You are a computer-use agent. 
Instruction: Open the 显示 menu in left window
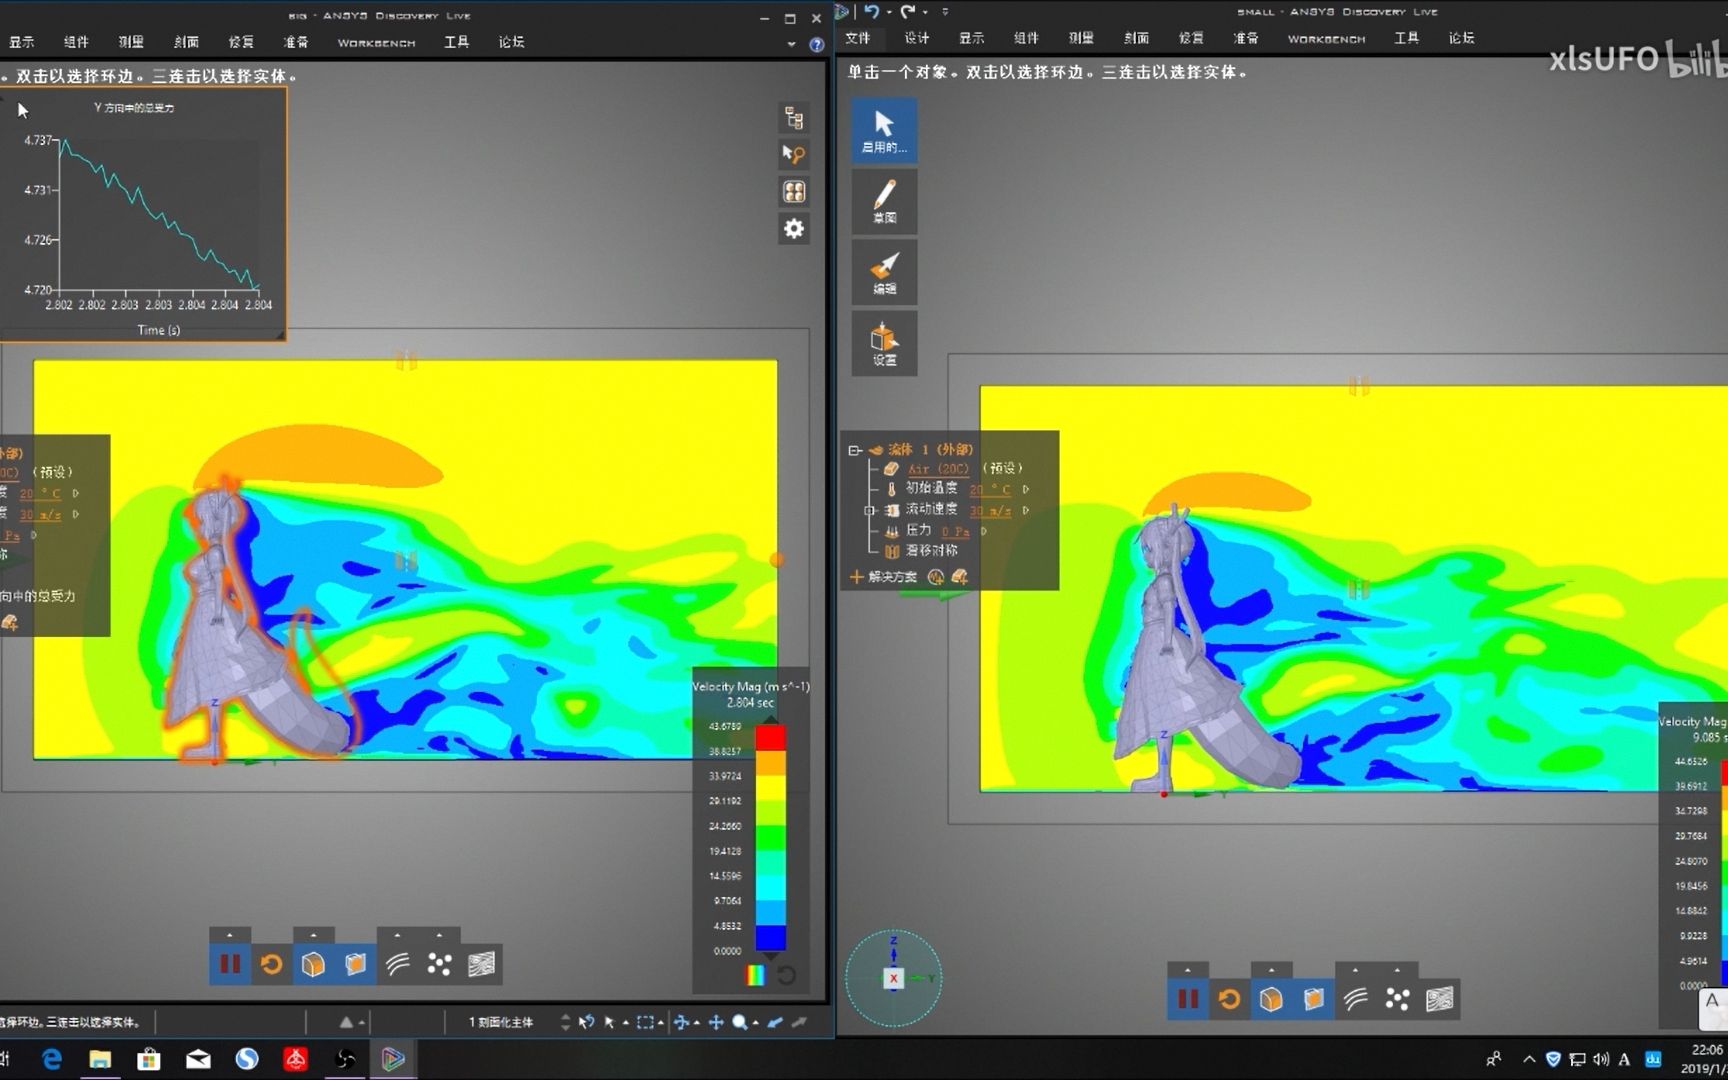pyautogui.click(x=22, y=42)
